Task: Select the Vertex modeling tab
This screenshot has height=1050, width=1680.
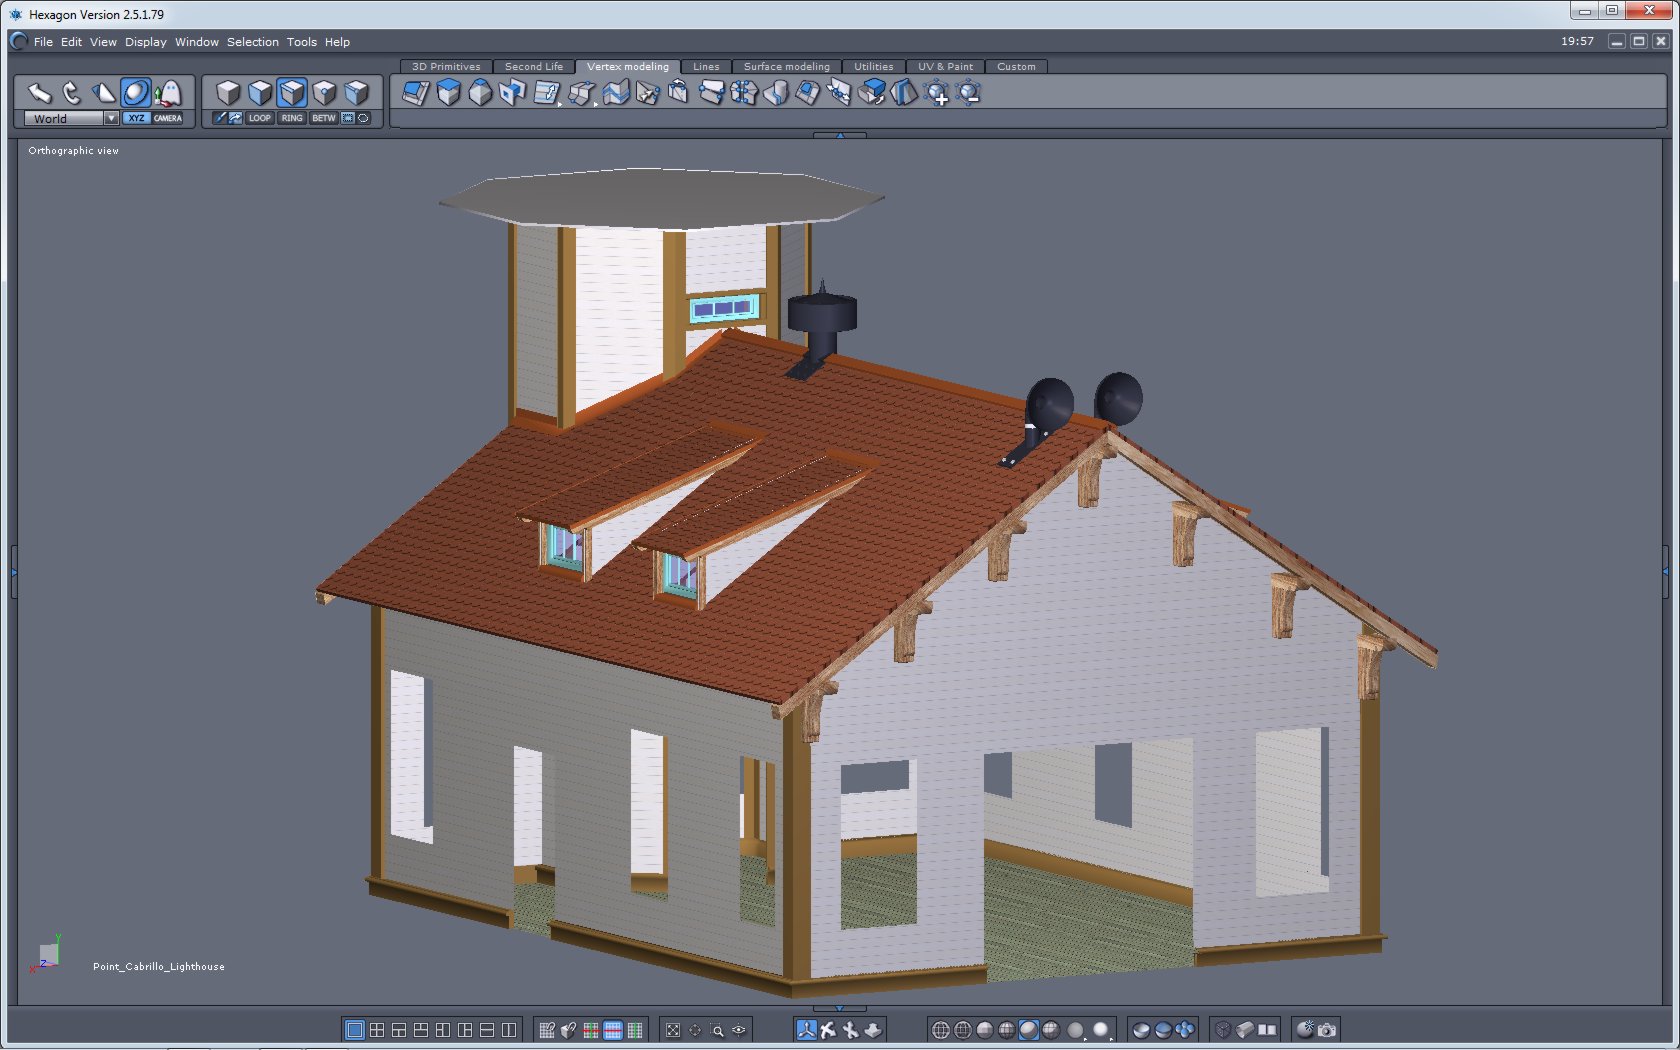Action: 628,67
